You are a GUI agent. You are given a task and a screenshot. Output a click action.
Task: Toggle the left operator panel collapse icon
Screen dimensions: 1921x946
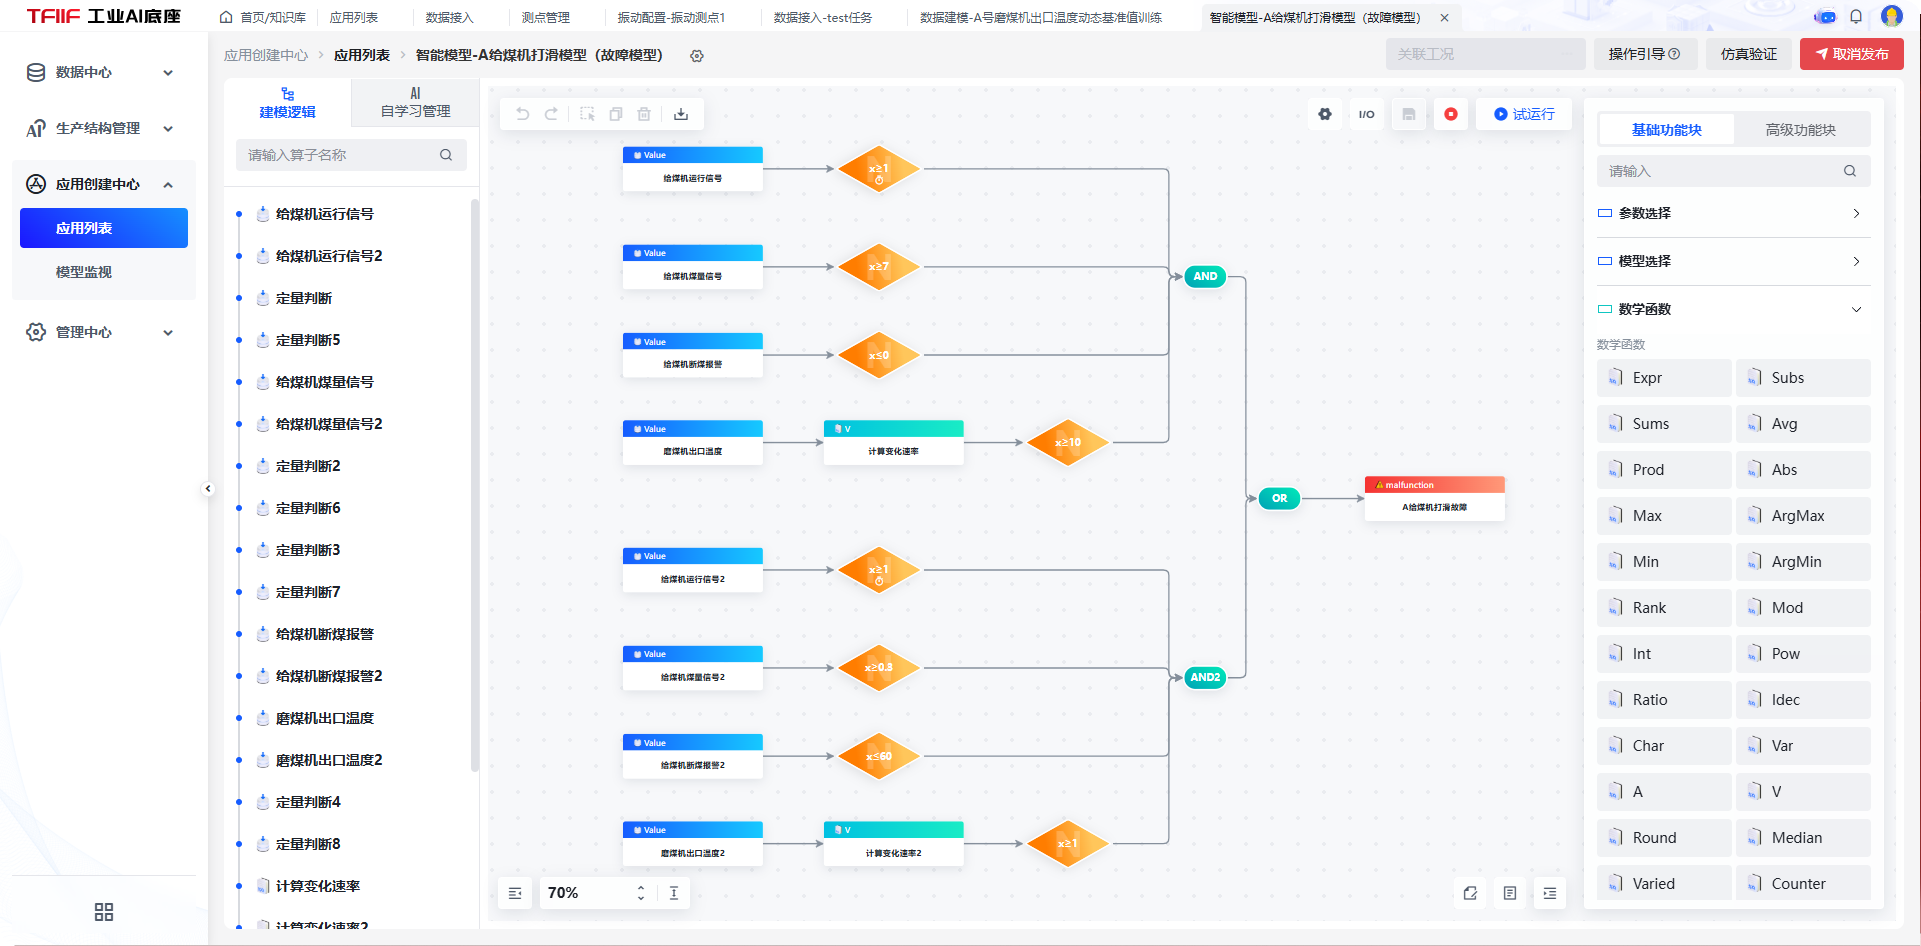click(515, 893)
